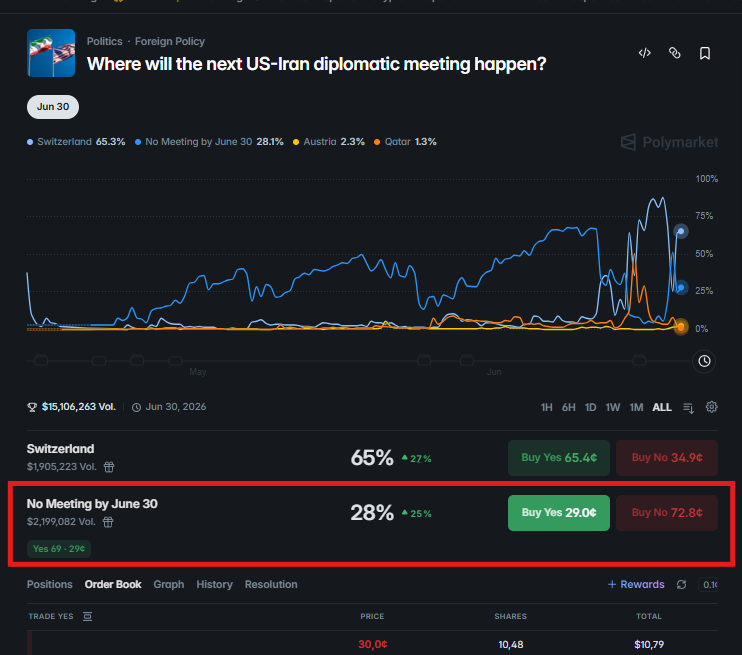742x655 pixels.
Task: Click Switzerland's 65% chance value
Action: (x=372, y=458)
